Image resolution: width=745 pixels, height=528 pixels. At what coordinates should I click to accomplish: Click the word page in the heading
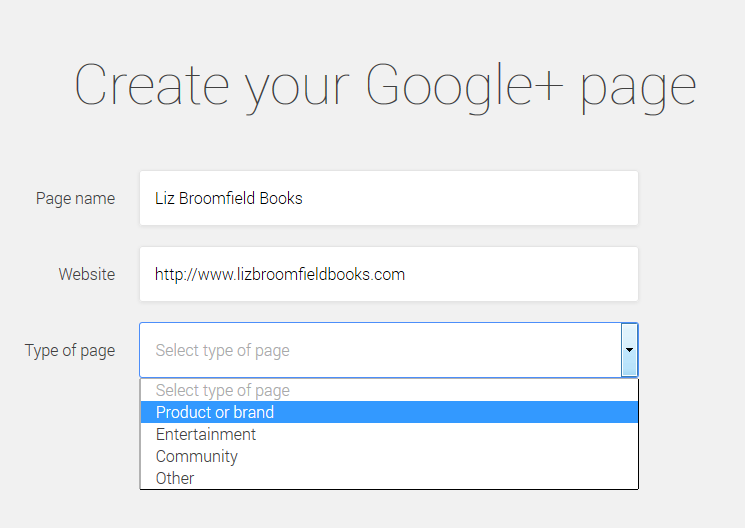(x=638, y=88)
